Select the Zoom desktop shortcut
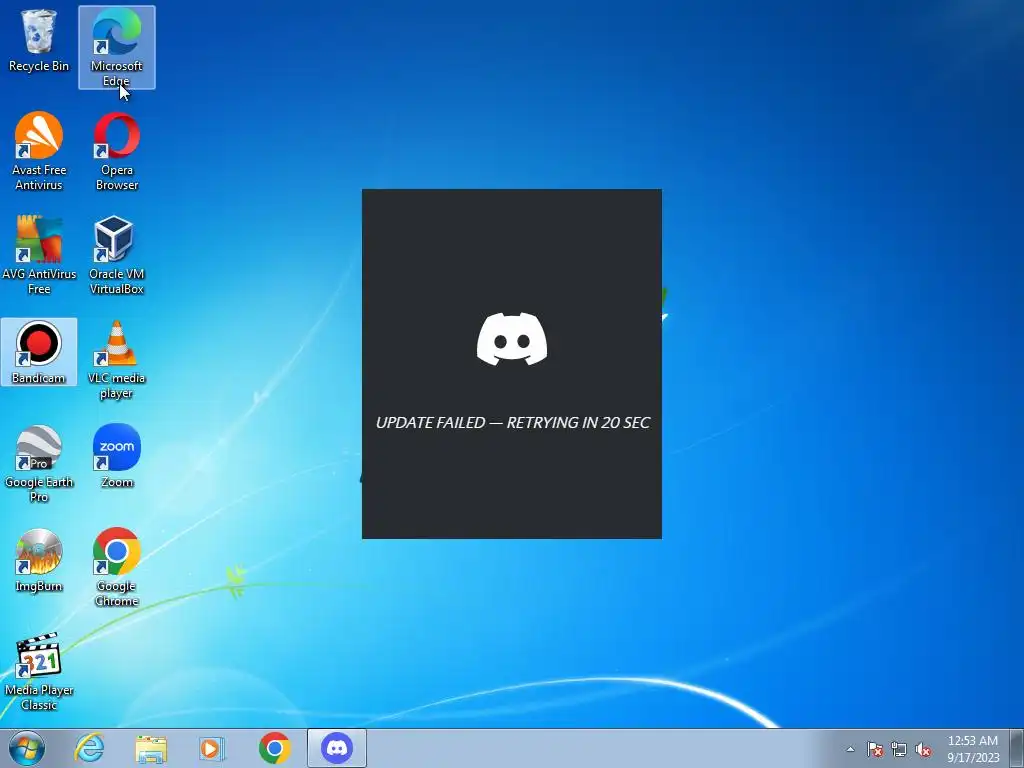Screen dimensions: 1024x768 click(x=116, y=456)
